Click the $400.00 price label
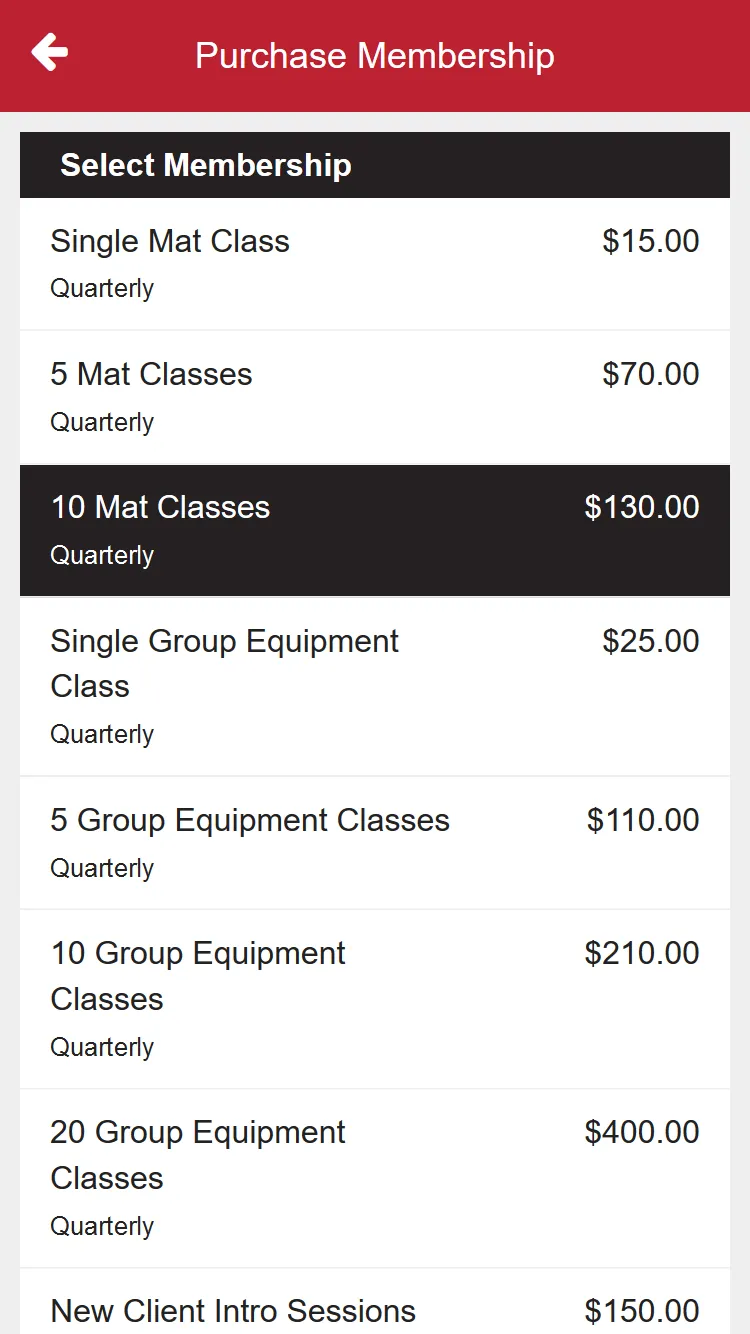The height and width of the screenshot is (1334, 750). pos(642,1132)
